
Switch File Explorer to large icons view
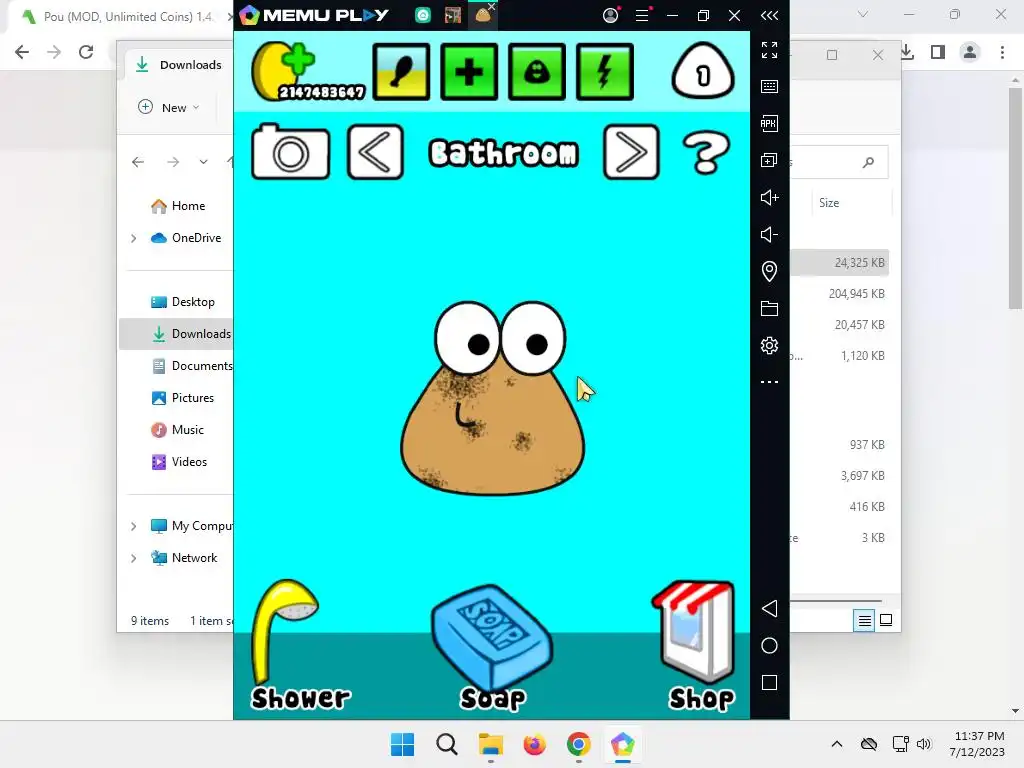[886, 620]
